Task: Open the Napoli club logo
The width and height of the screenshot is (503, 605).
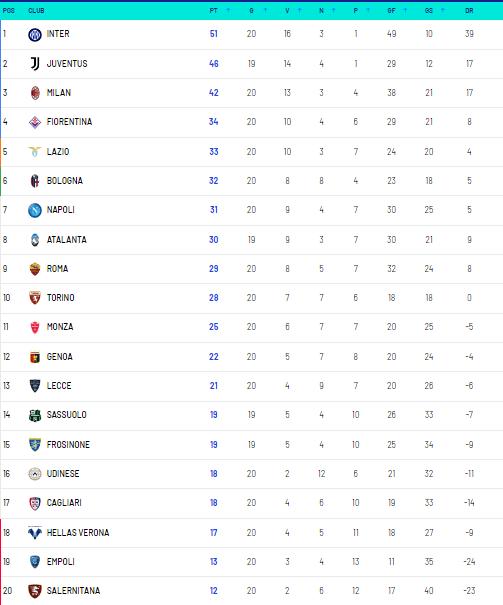Action: pyautogui.click(x=35, y=210)
